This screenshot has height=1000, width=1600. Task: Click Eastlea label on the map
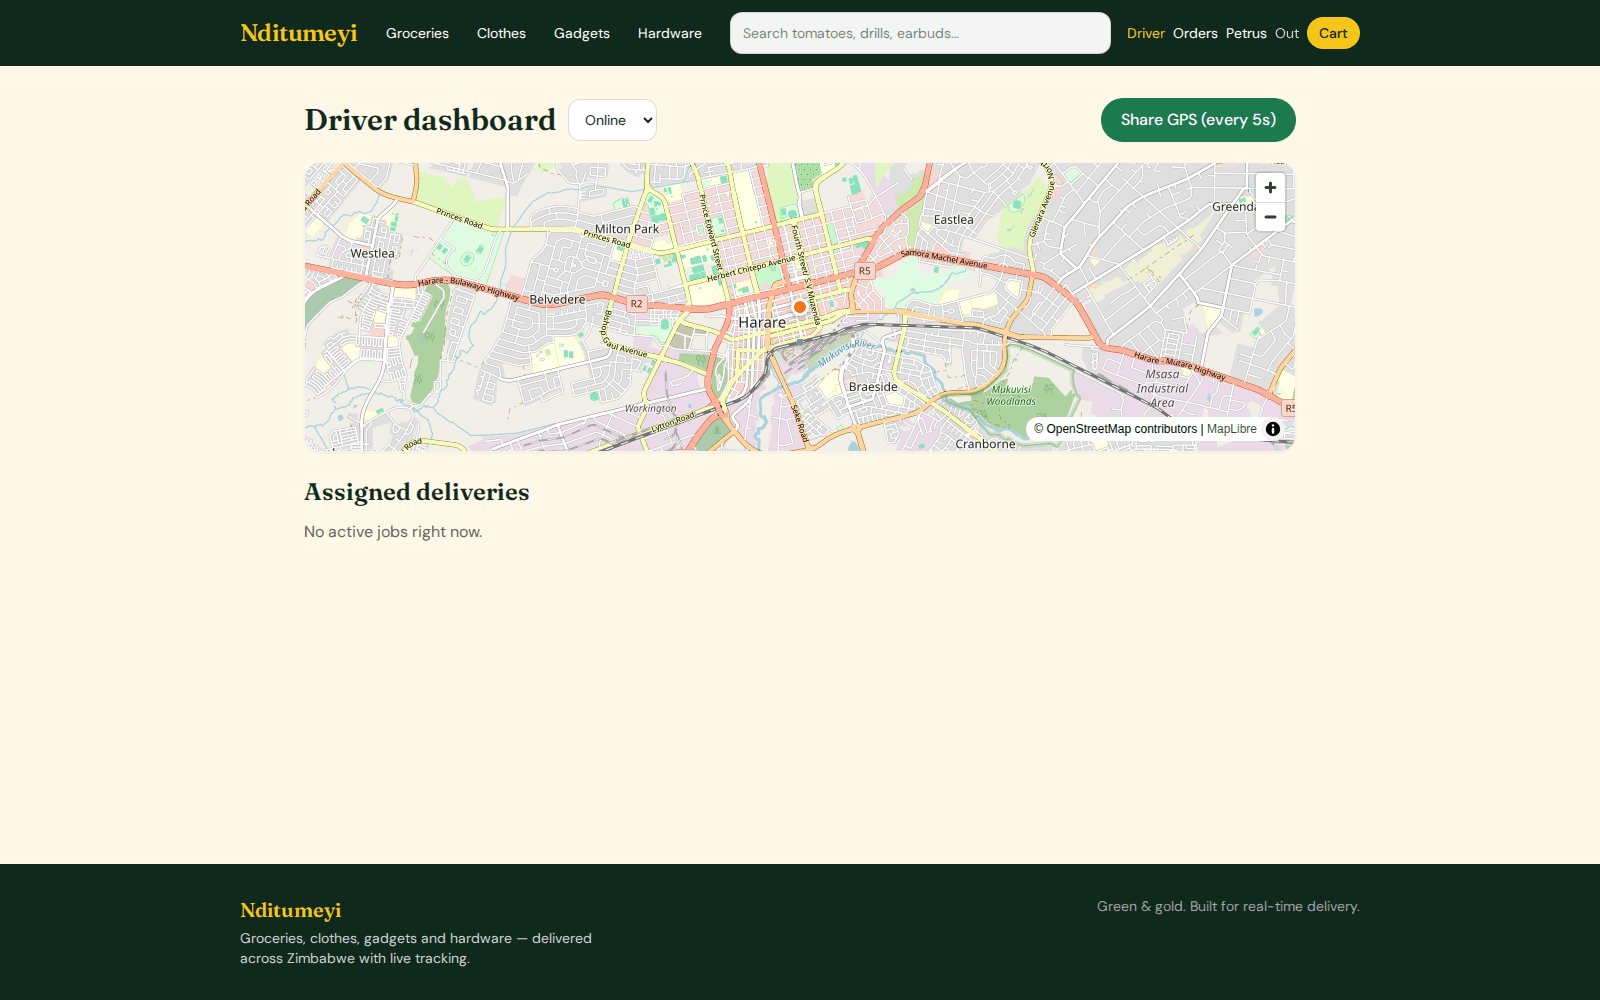953,220
